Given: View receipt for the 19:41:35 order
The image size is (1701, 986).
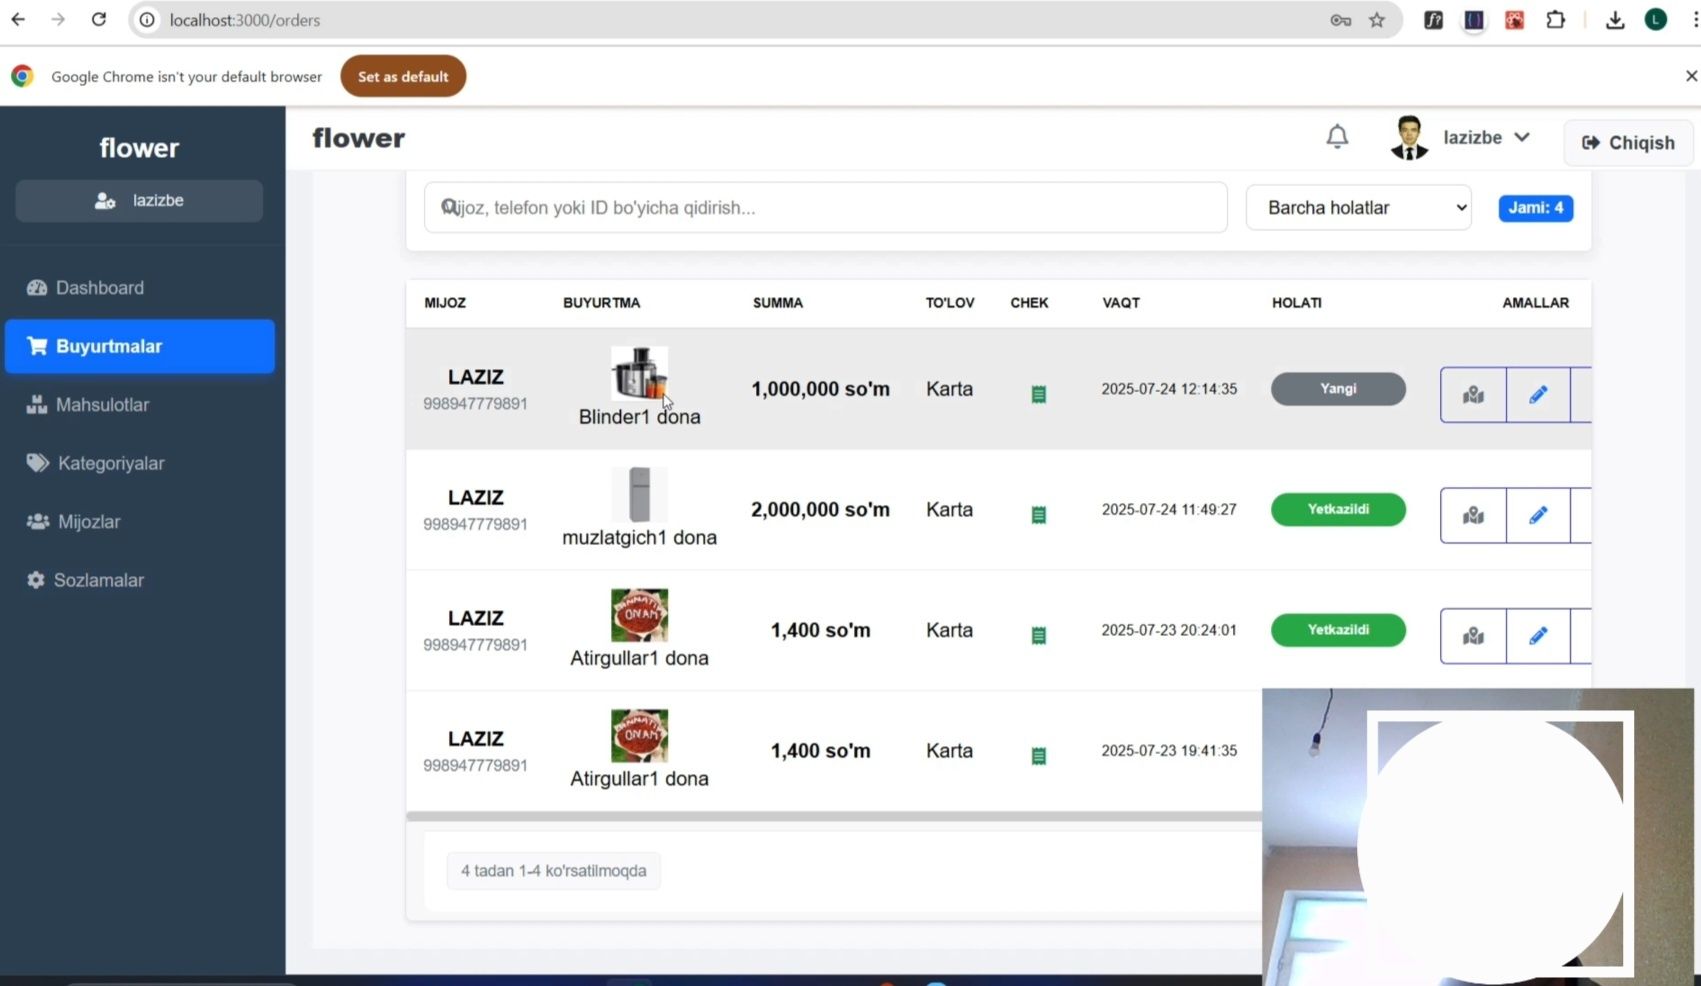Looking at the screenshot, I should tap(1039, 756).
